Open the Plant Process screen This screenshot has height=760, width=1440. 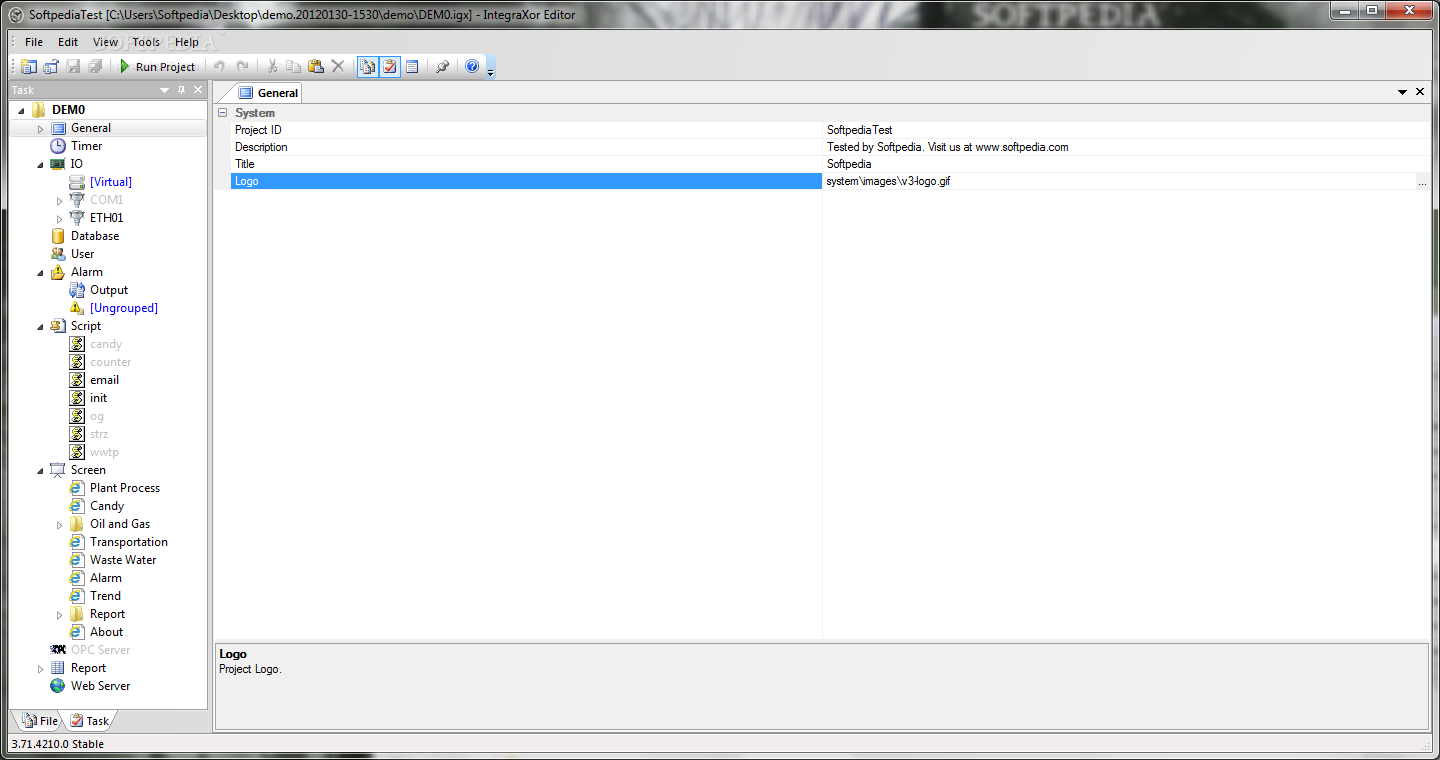(x=125, y=488)
